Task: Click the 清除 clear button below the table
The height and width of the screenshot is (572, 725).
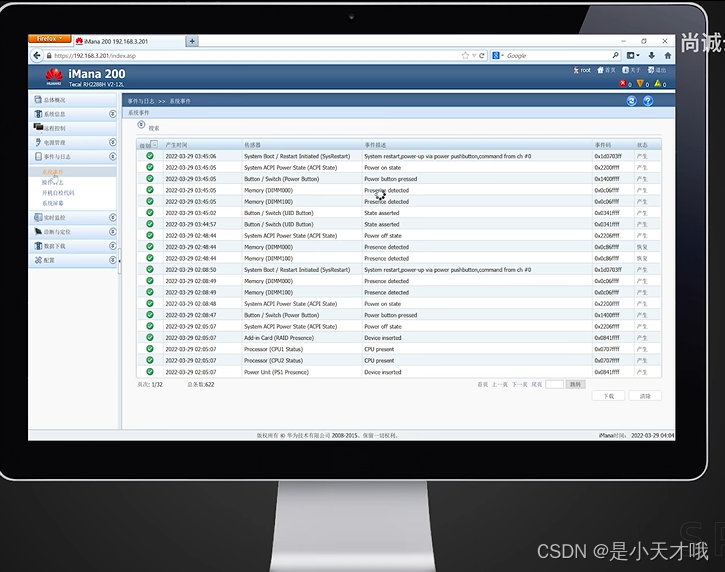Action: (x=645, y=396)
